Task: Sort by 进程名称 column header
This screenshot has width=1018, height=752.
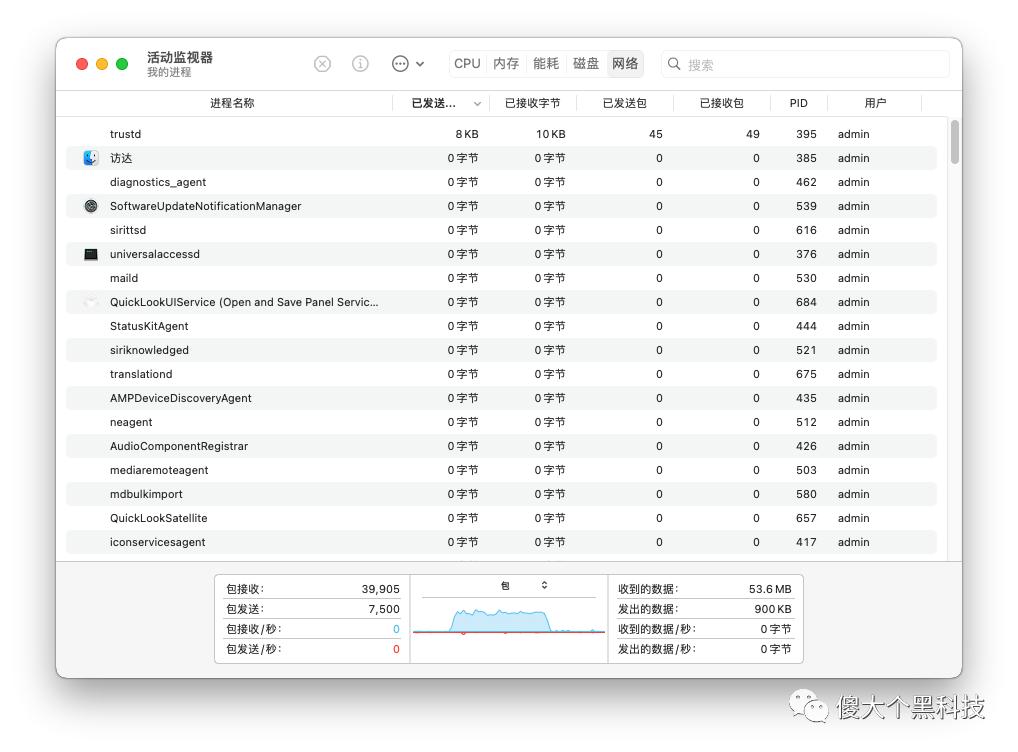Action: click(x=232, y=103)
